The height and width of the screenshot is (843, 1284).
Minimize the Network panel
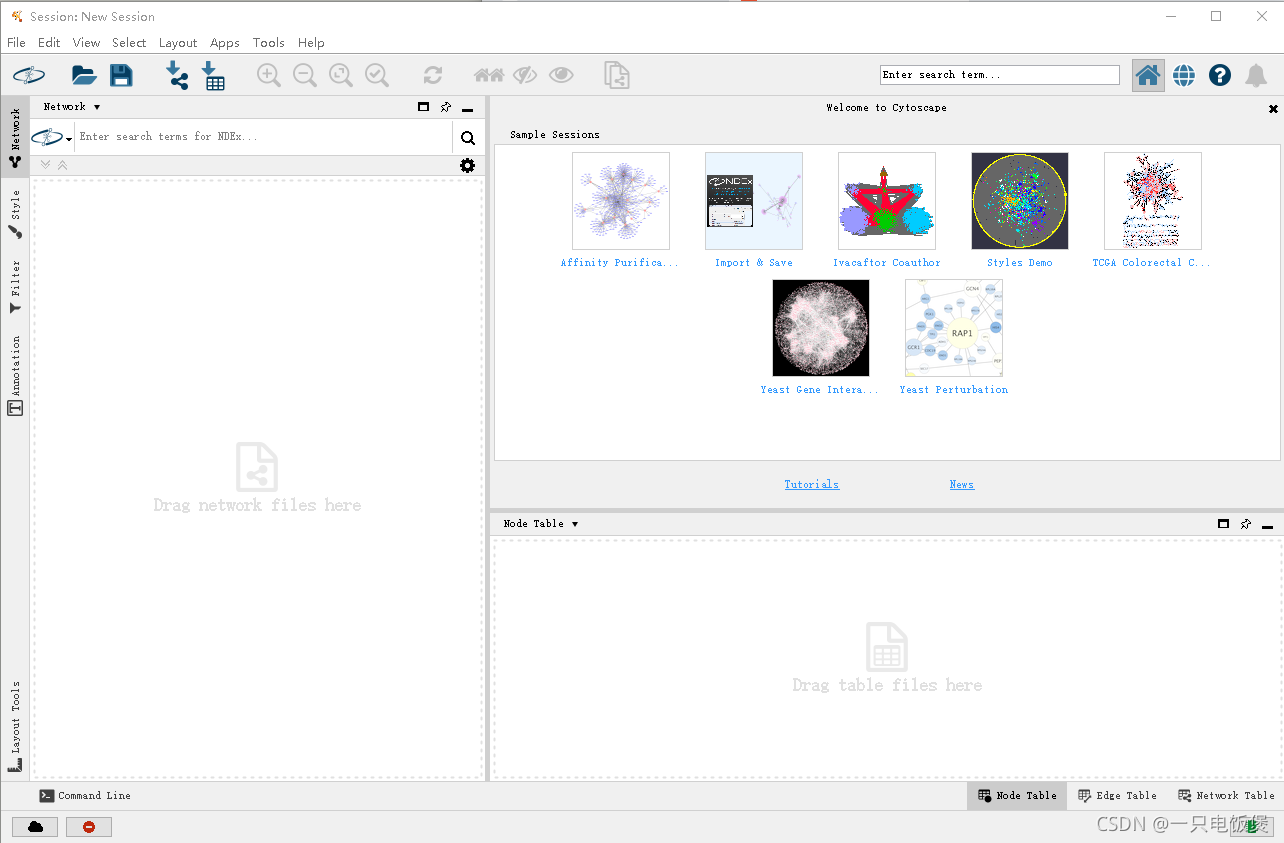click(x=468, y=110)
